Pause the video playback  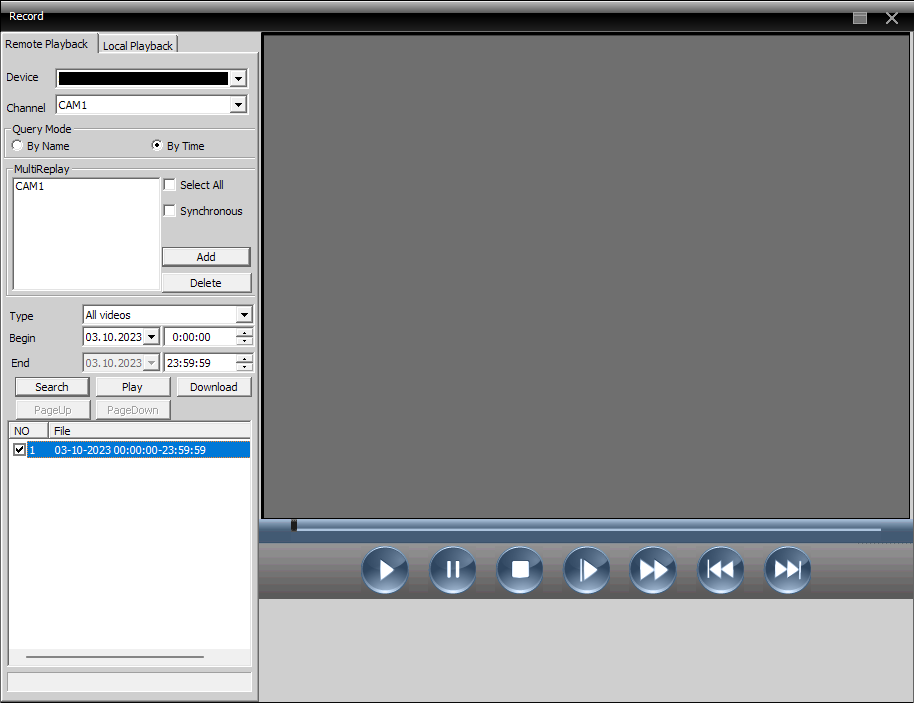point(453,570)
